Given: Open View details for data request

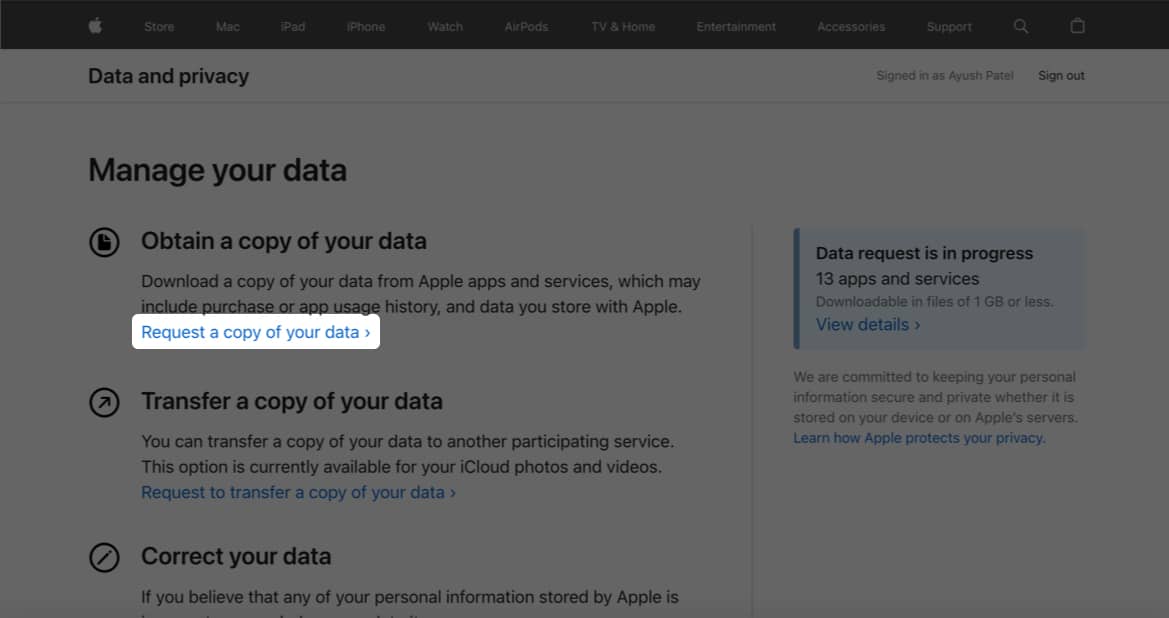Looking at the screenshot, I should coord(868,324).
